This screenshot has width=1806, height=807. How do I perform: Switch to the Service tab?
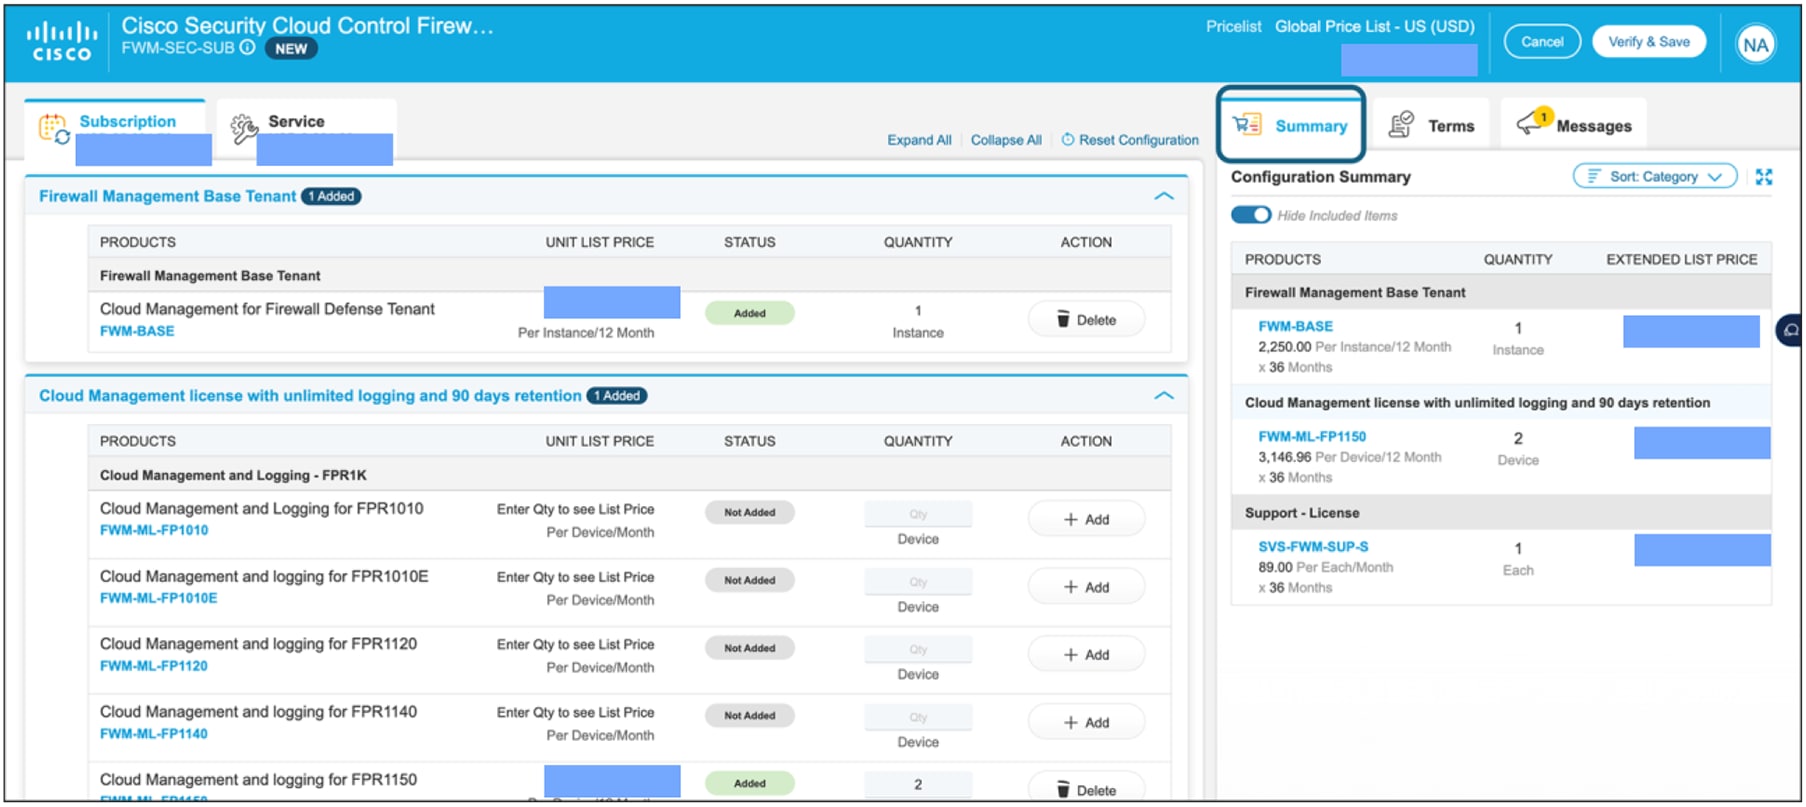306,131
